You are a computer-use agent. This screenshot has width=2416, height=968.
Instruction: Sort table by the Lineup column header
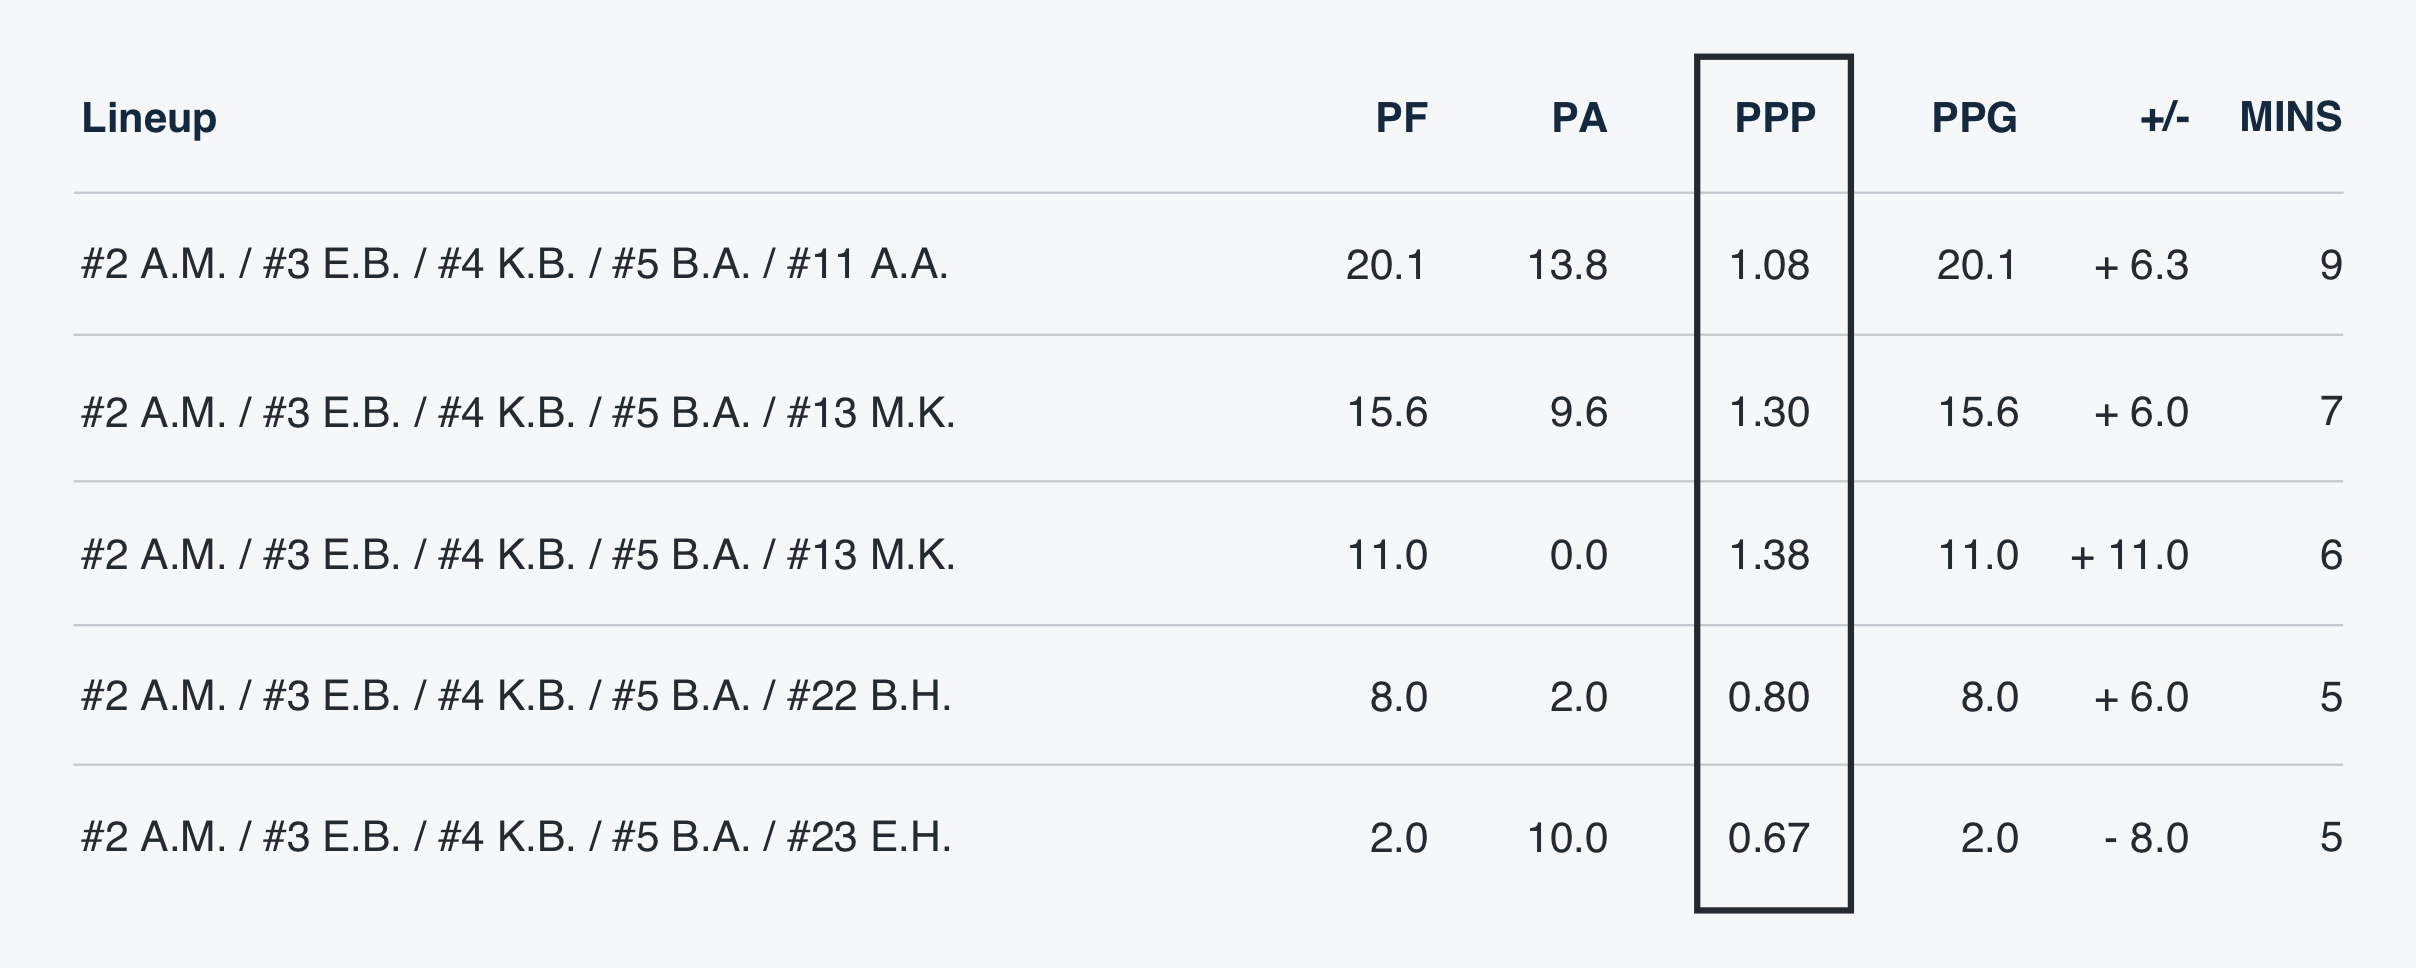click(x=149, y=118)
